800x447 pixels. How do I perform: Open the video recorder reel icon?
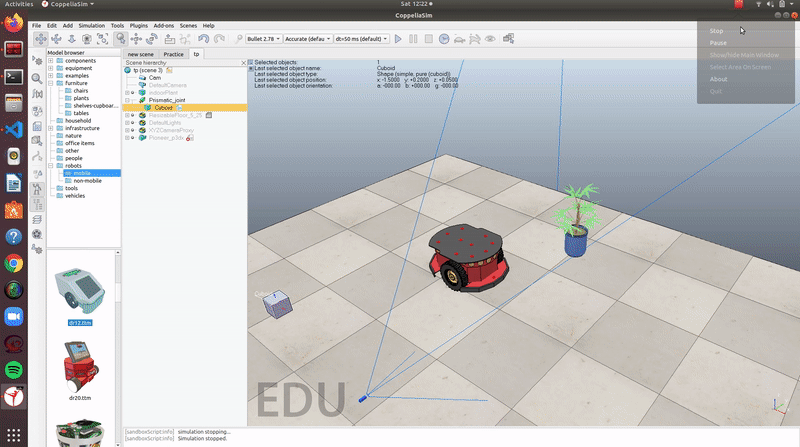coord(37,234)
